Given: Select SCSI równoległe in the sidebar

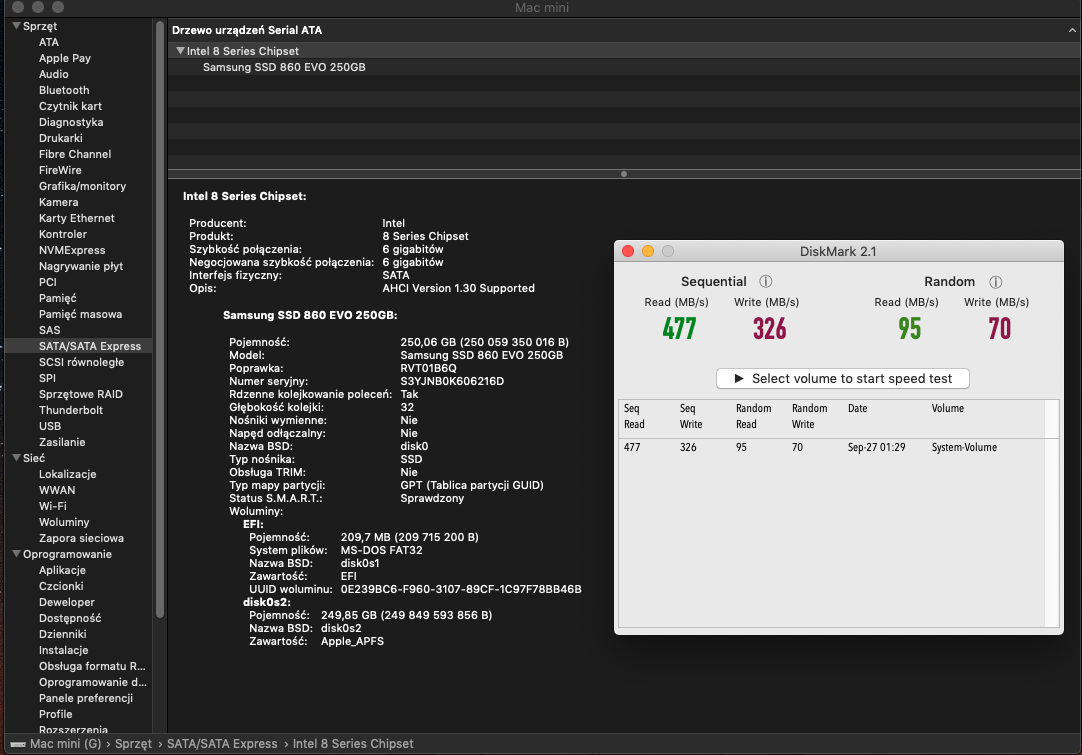Looking at the screenshot, I should point(81,362).
